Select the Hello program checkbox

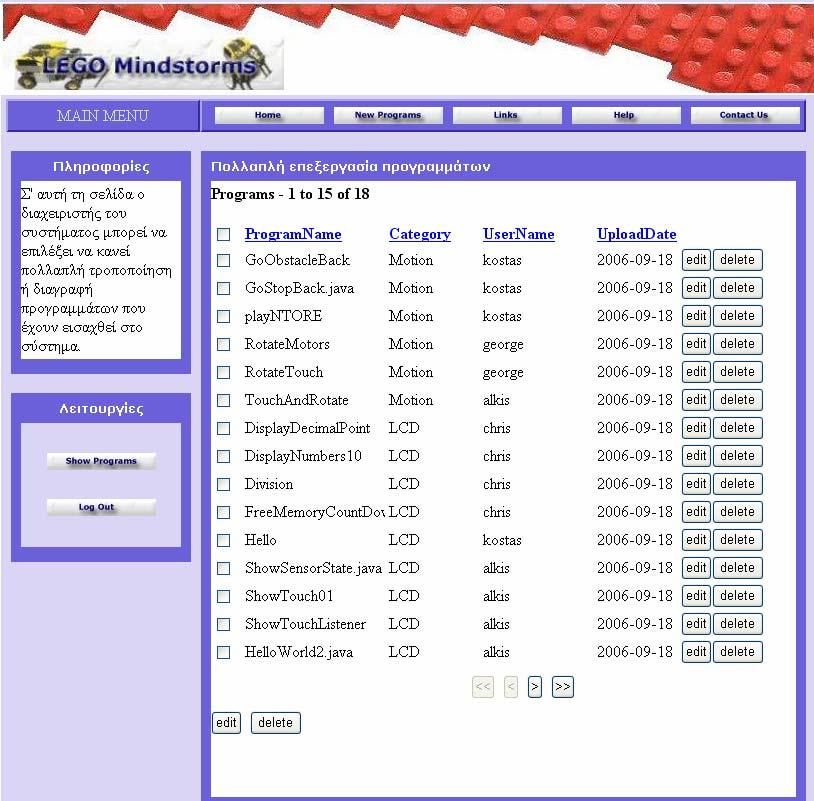223,540
